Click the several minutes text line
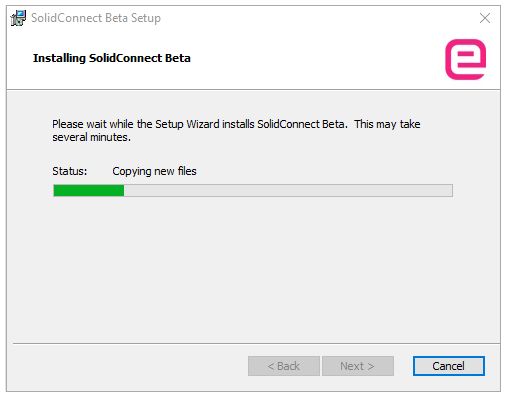 (91, 137)
